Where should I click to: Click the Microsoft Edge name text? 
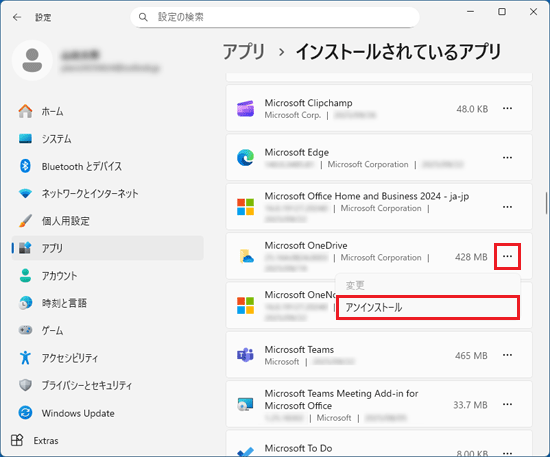click(297, 153)
